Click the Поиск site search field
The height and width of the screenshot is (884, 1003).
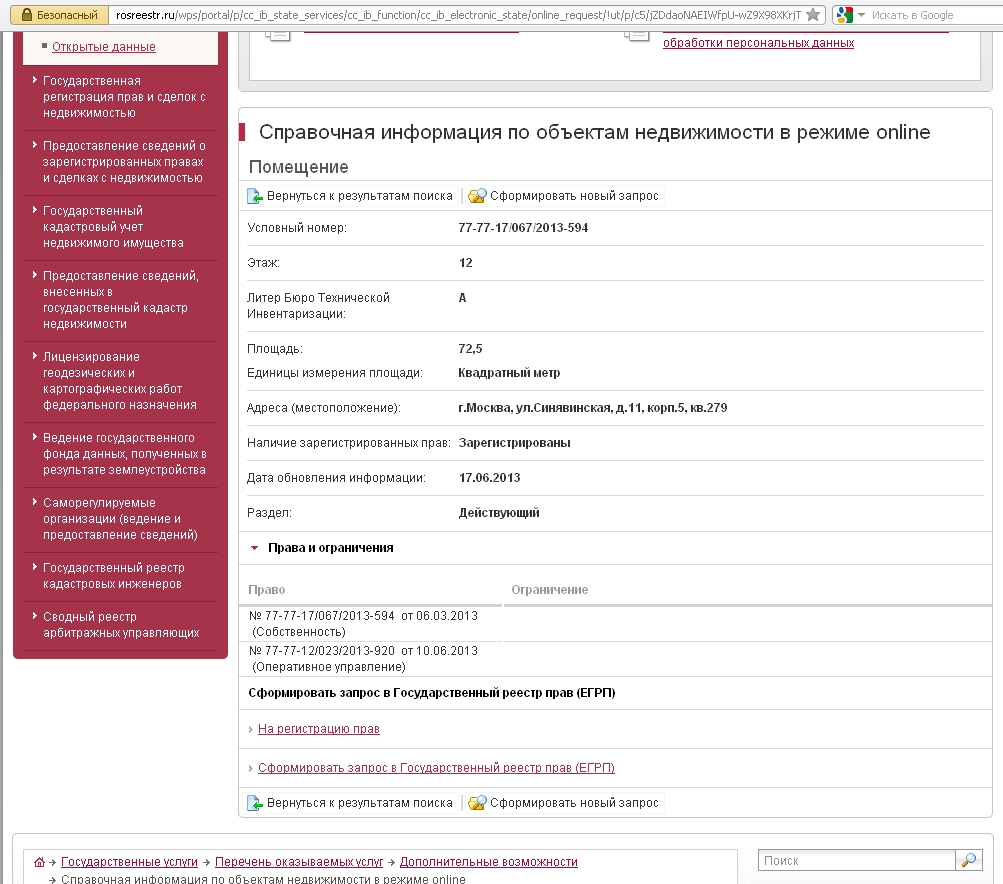(856, 860)
